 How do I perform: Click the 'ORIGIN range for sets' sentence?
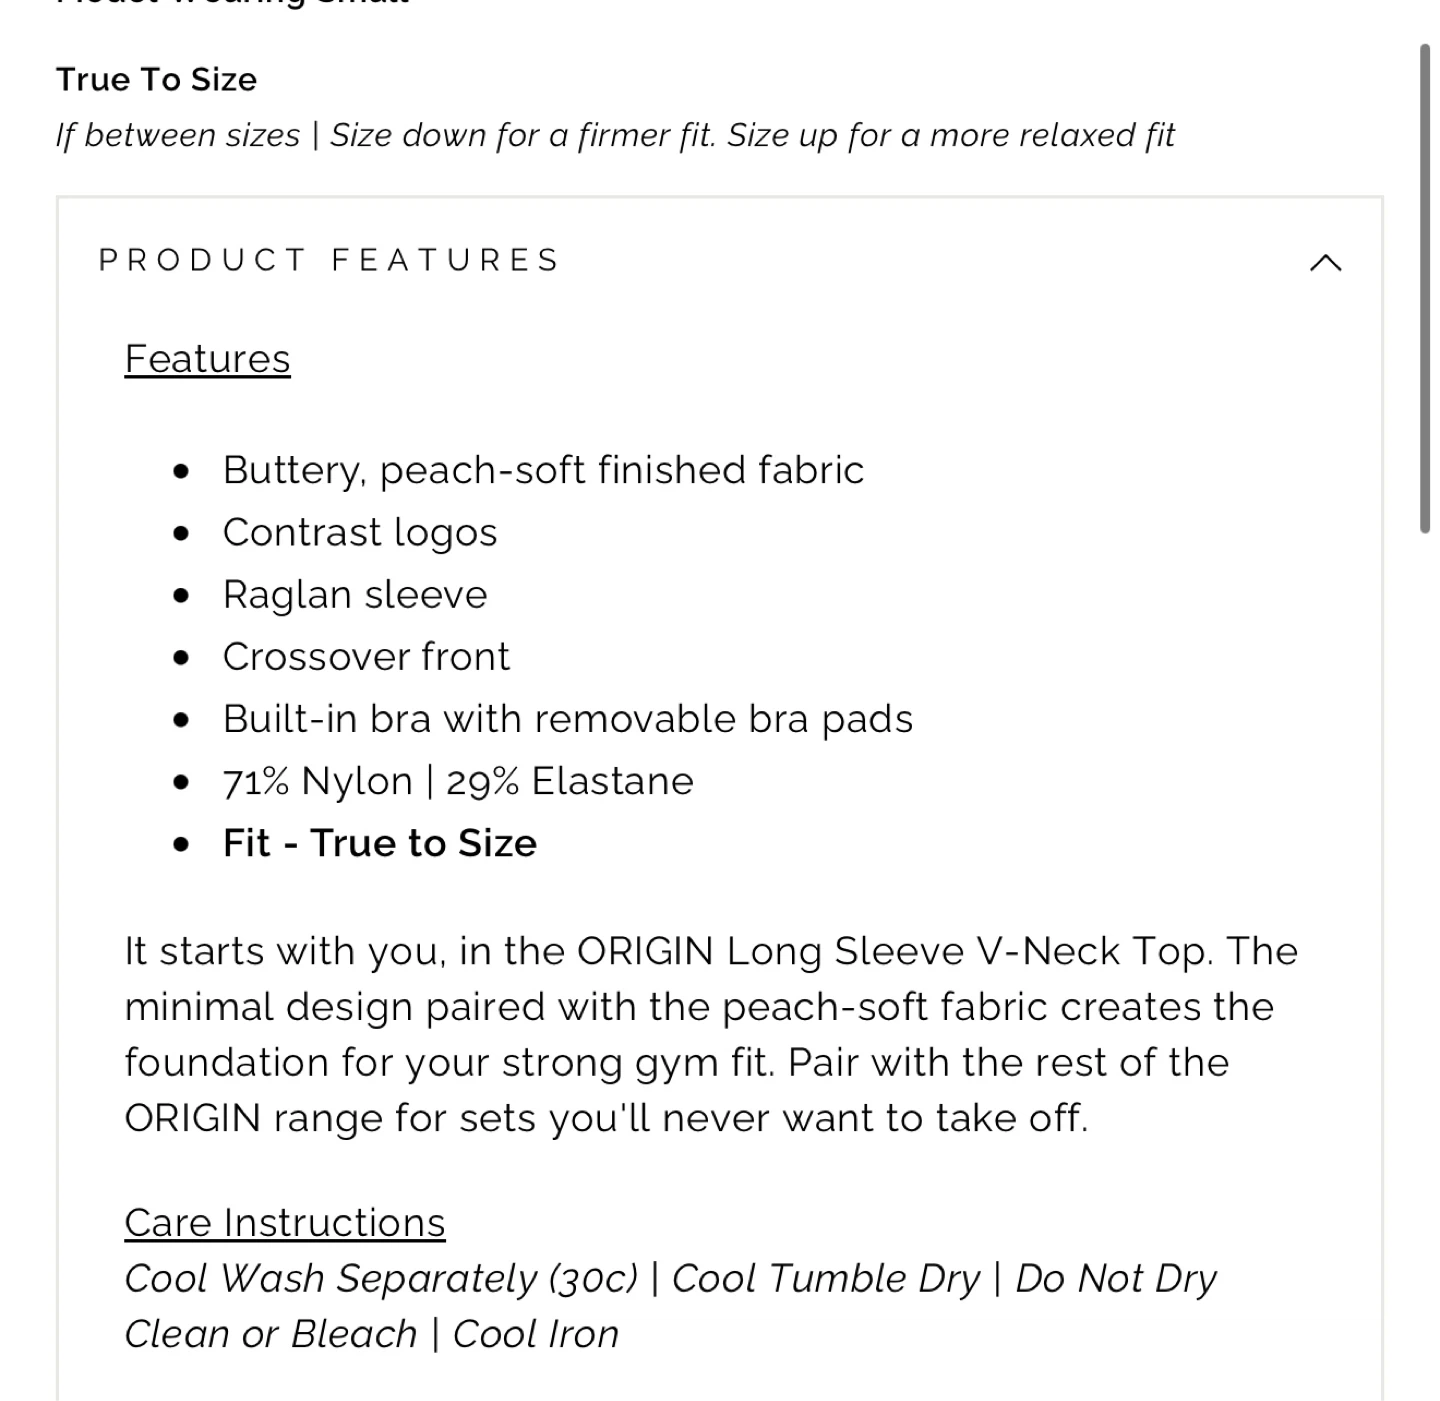point(606,1118)
